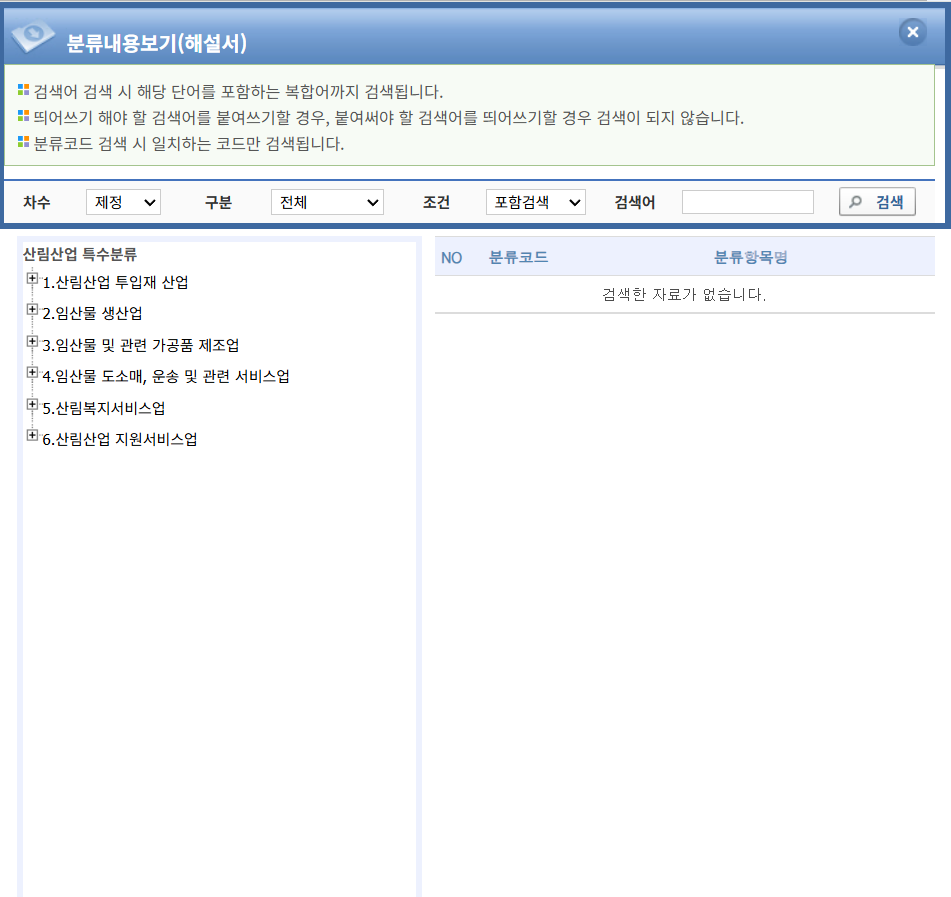
Task: Expand the 5.산림복지서비스업 node
Action: coord(32,405)
